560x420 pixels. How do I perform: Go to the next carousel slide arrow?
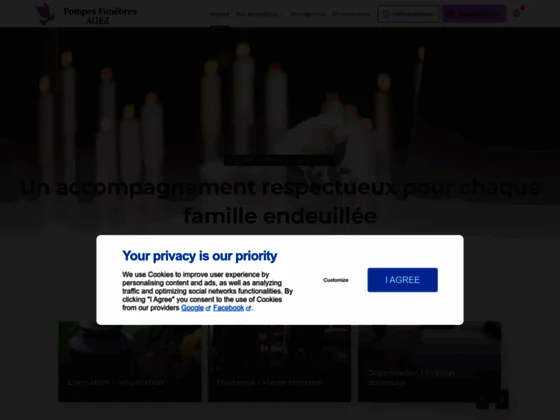click(x=502, y=399)
